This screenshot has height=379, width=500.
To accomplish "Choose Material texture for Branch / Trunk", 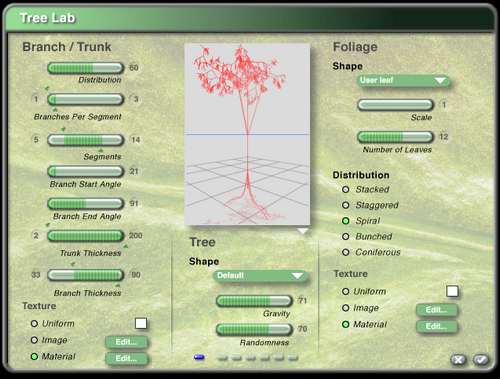I will [x=34, y=356].
